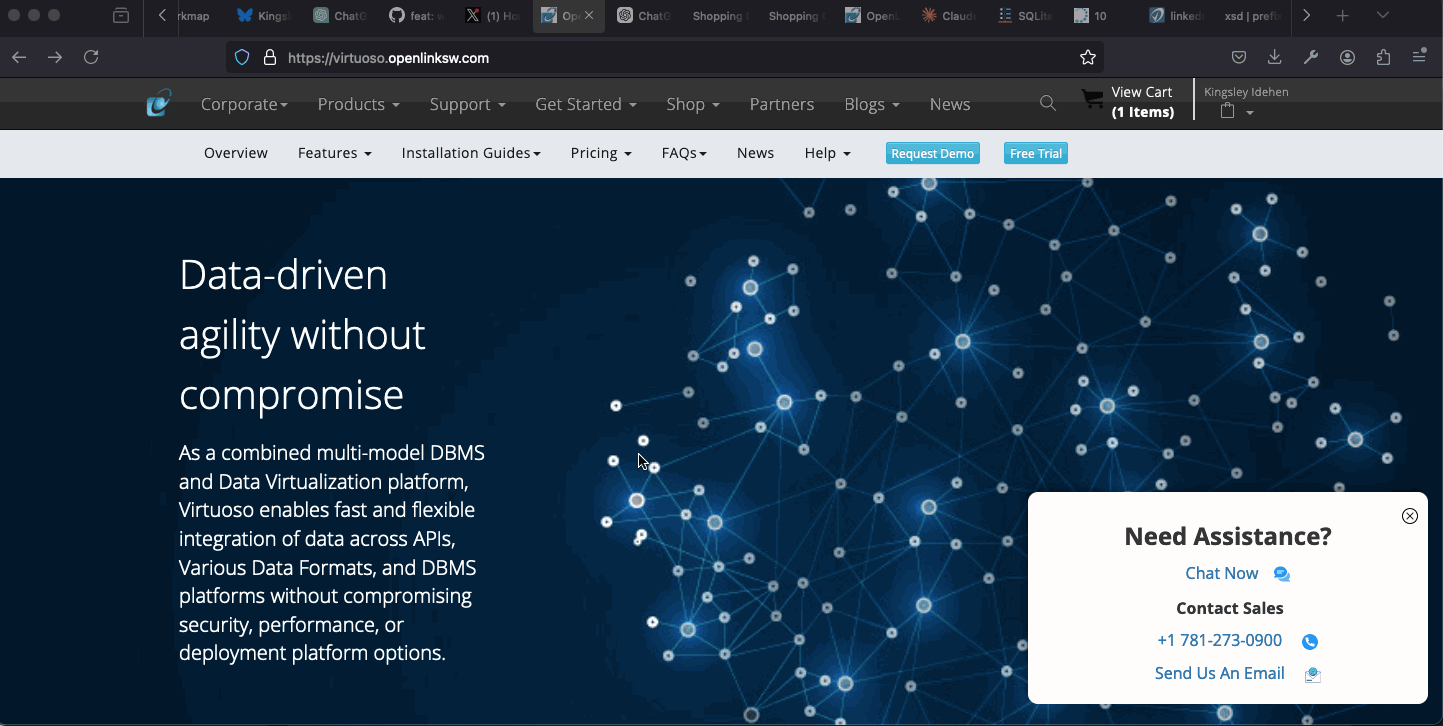
Task: Expand the Help submenu
Action: [x=828, y=153]
